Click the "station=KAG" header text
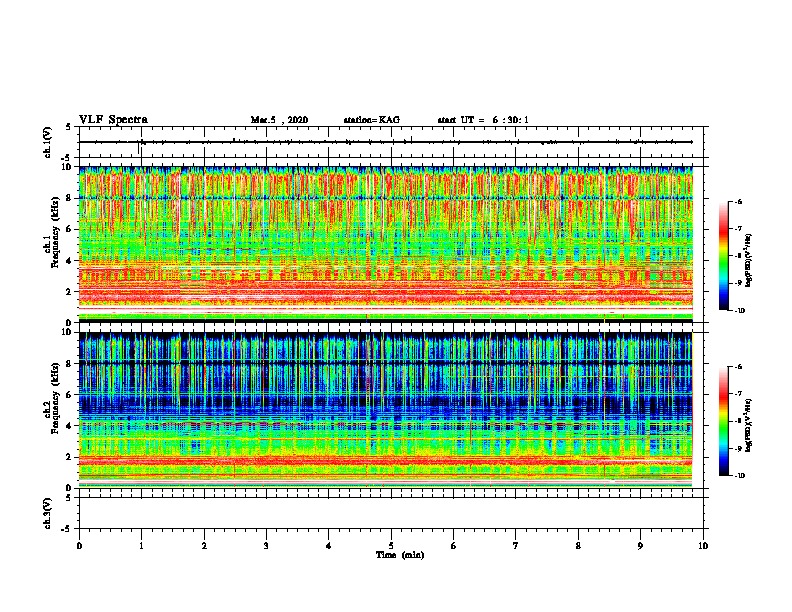Image resolution: width=792 pixels, height=612 pixels. 371,120
